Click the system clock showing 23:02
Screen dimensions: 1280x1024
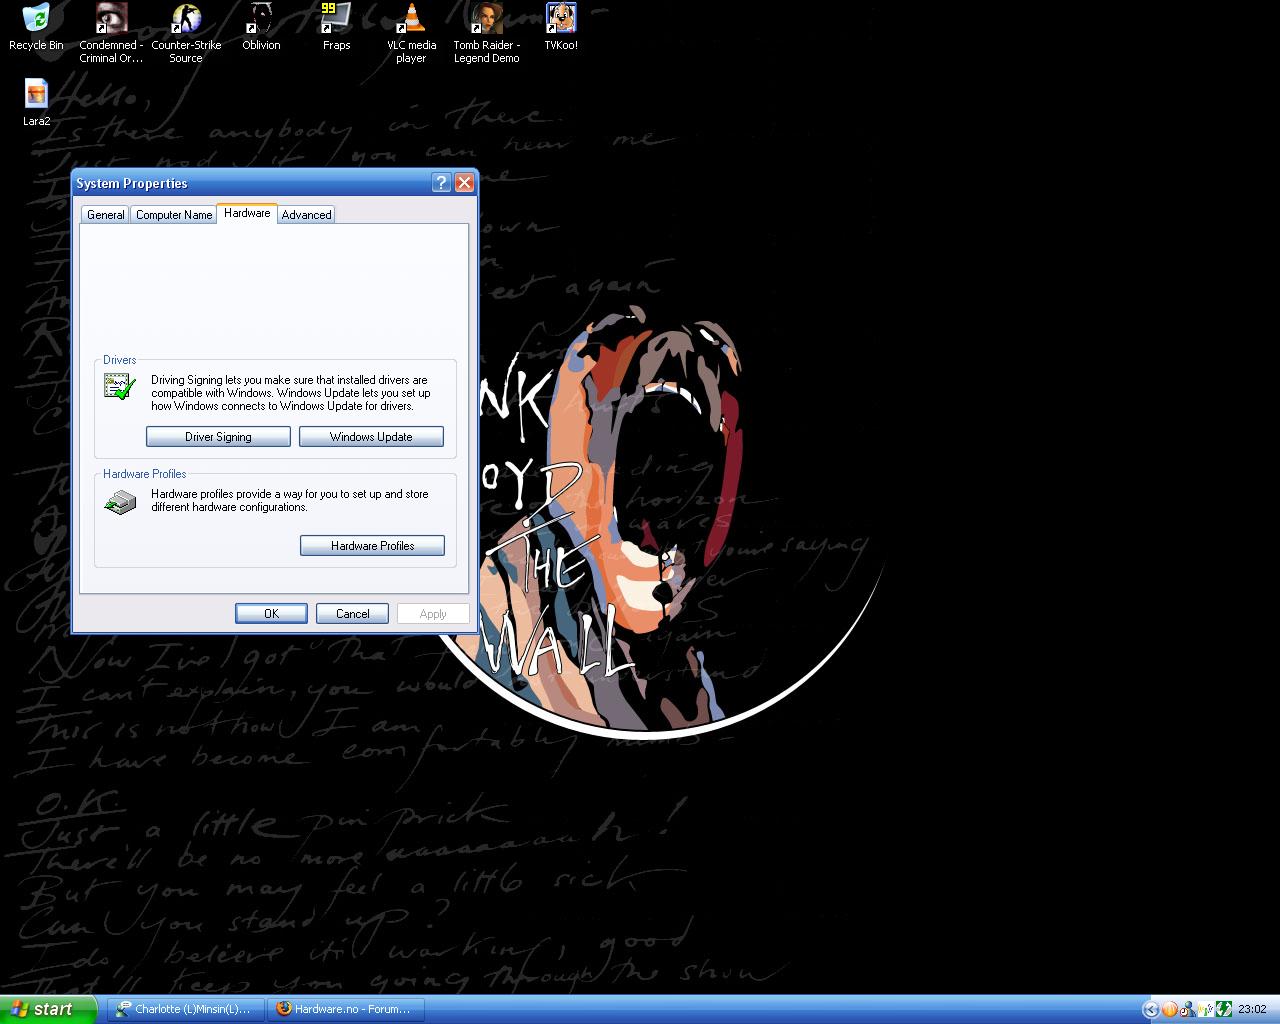(1252, 1009)
